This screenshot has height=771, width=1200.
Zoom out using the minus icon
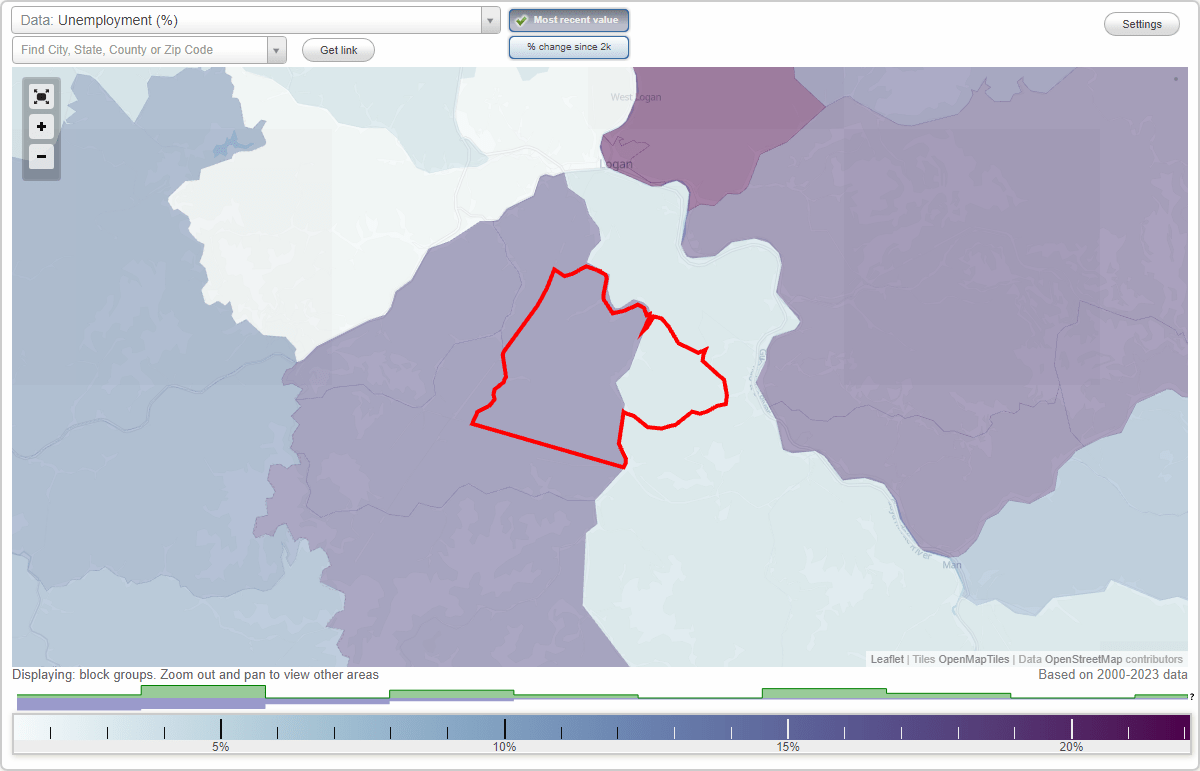point(41,157)
